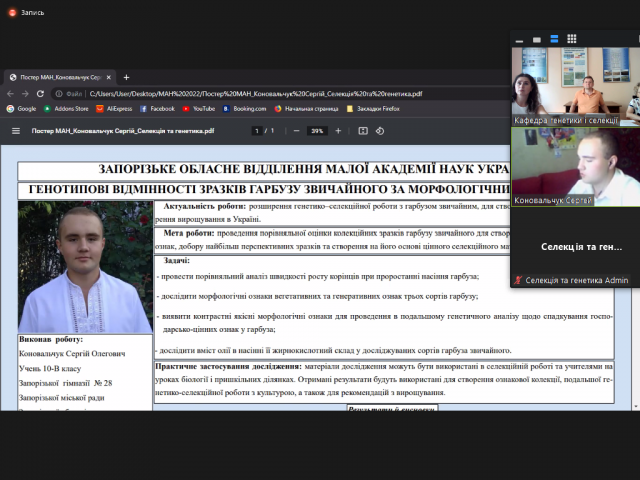Screen dimensions: 640x480
Task: Go back in browser history
Action: [x=10, y=93]
